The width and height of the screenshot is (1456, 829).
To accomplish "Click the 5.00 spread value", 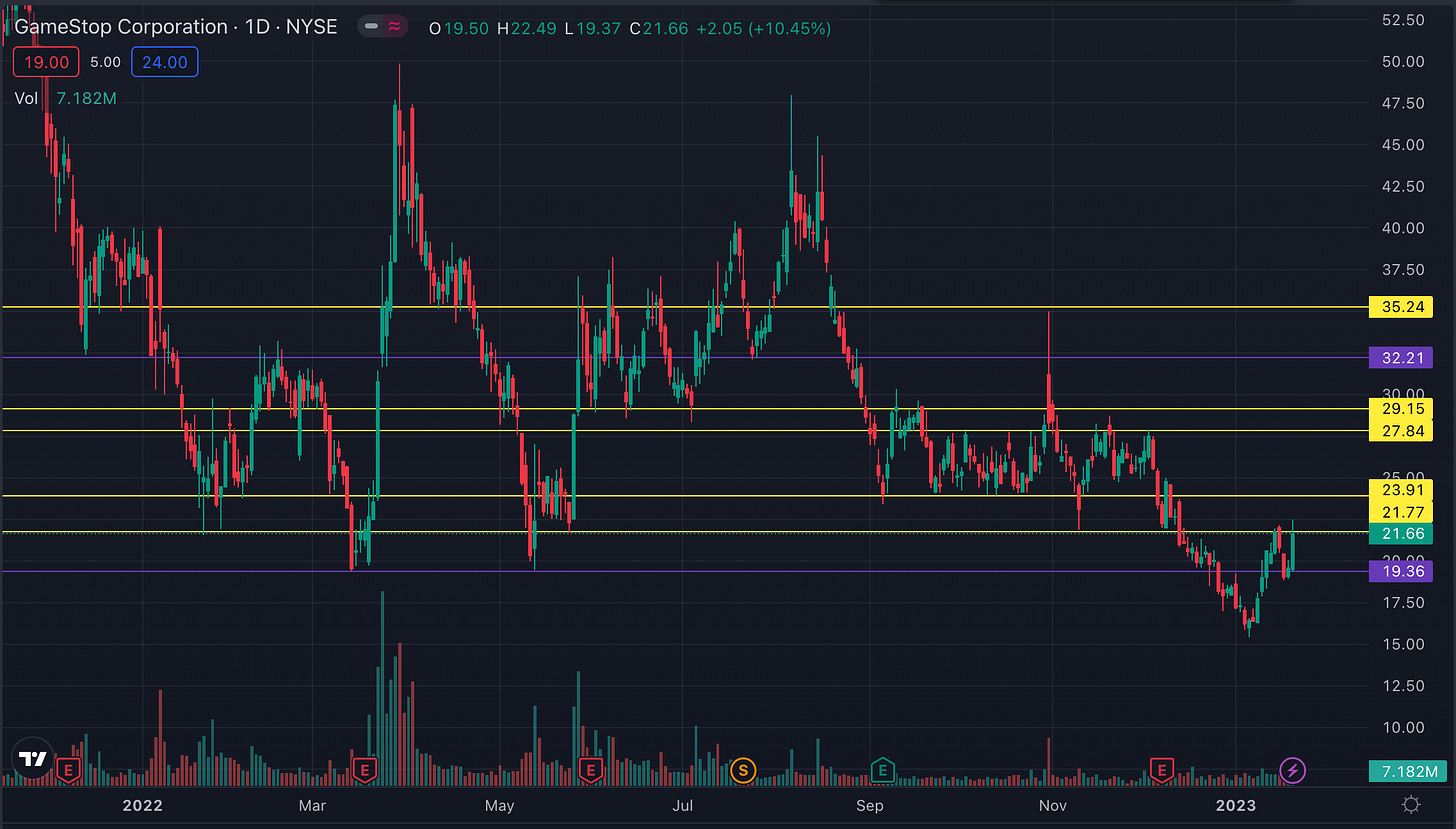I will (x=104, y=62).
